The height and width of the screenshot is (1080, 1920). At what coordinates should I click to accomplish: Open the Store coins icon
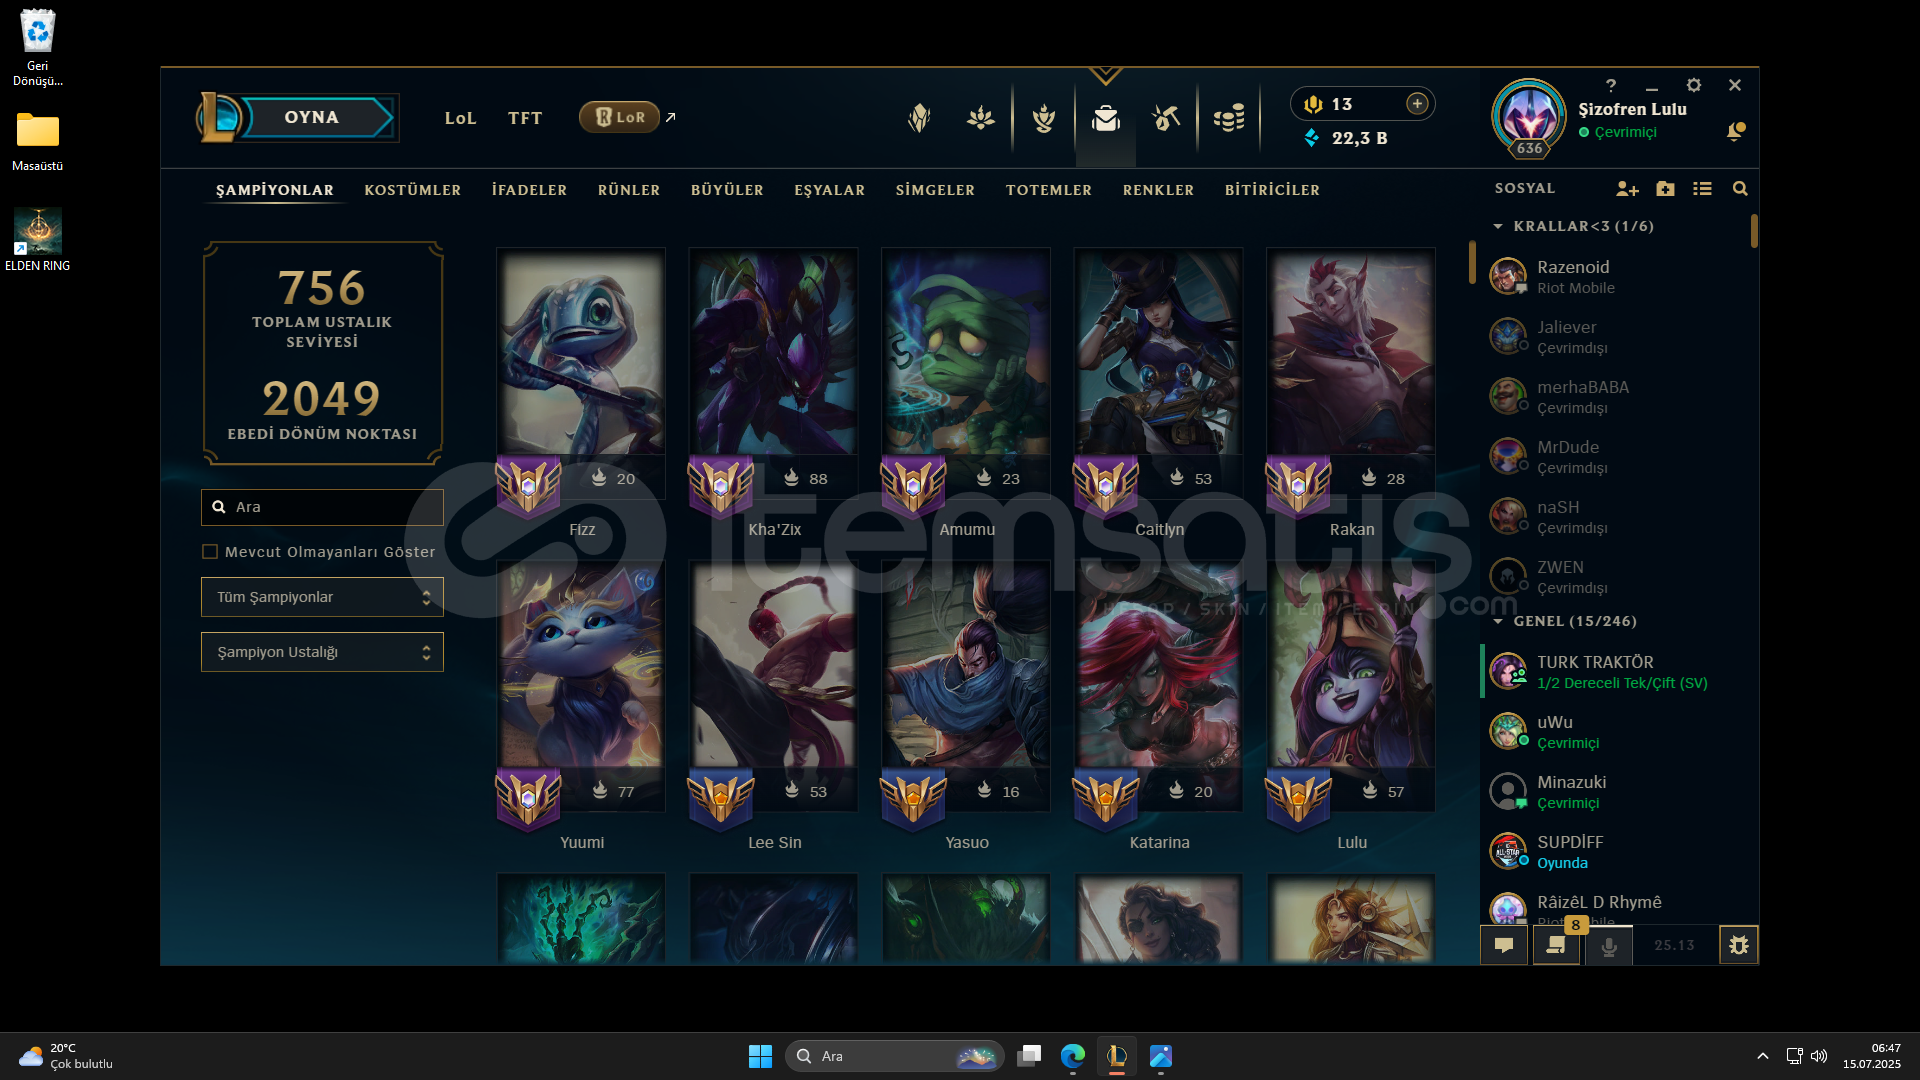coord(1229,119)
